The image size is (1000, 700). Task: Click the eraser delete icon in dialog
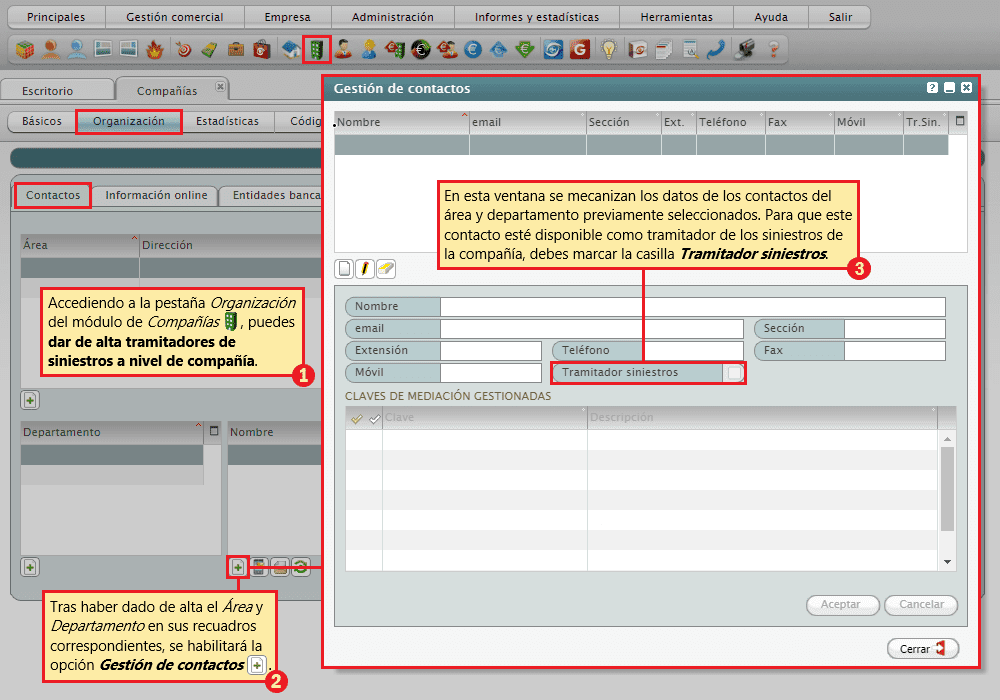[386, 269]
